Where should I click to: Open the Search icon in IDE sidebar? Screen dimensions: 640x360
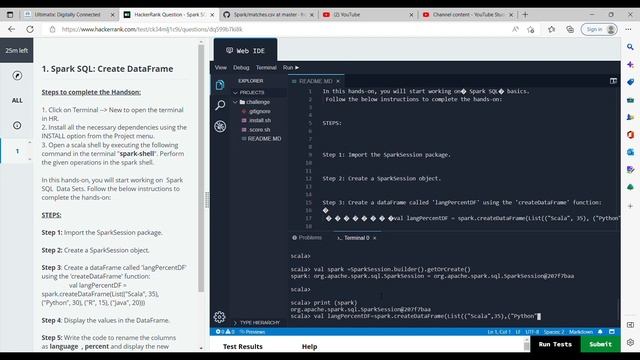click(x=220, y=105)
